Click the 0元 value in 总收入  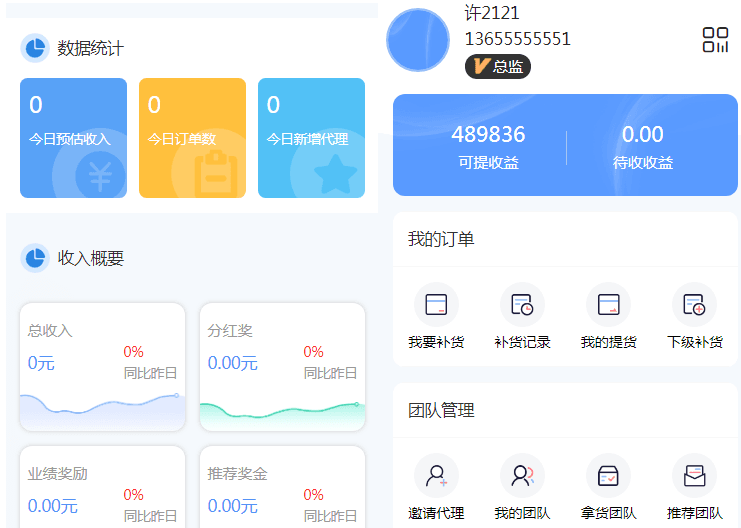click(x=41, y=363)
